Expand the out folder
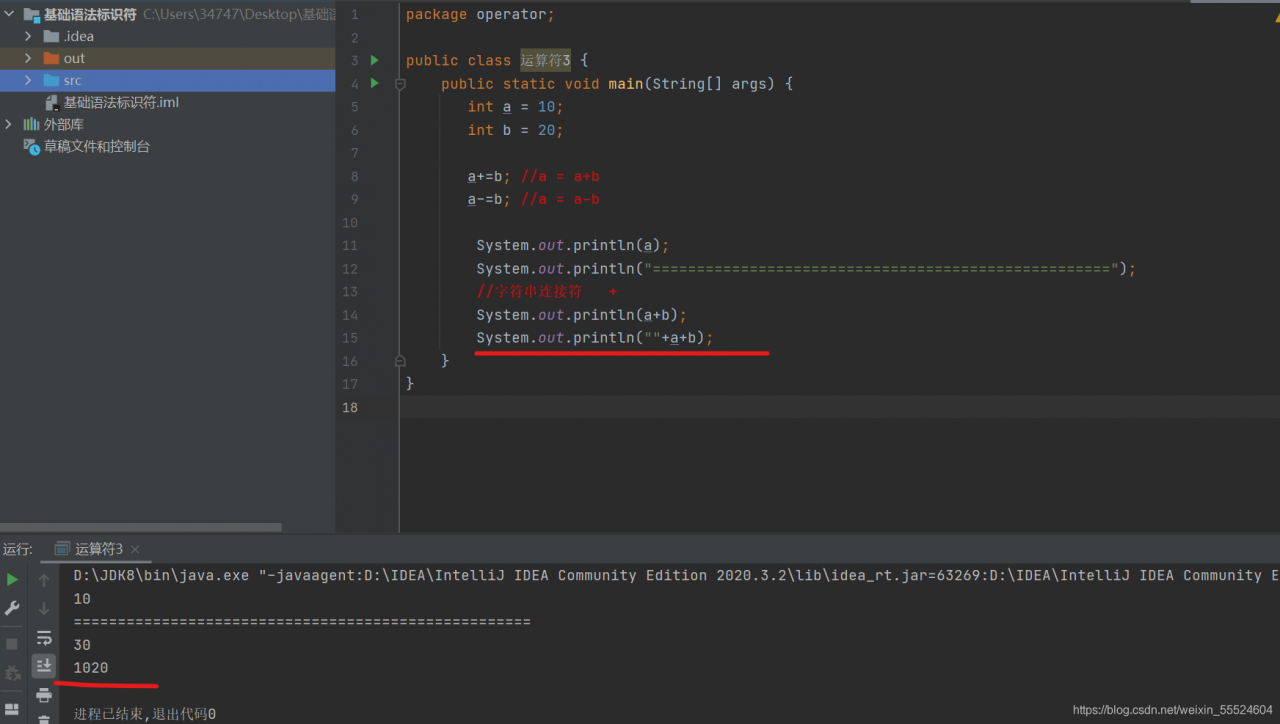 [x=29, y=58]
